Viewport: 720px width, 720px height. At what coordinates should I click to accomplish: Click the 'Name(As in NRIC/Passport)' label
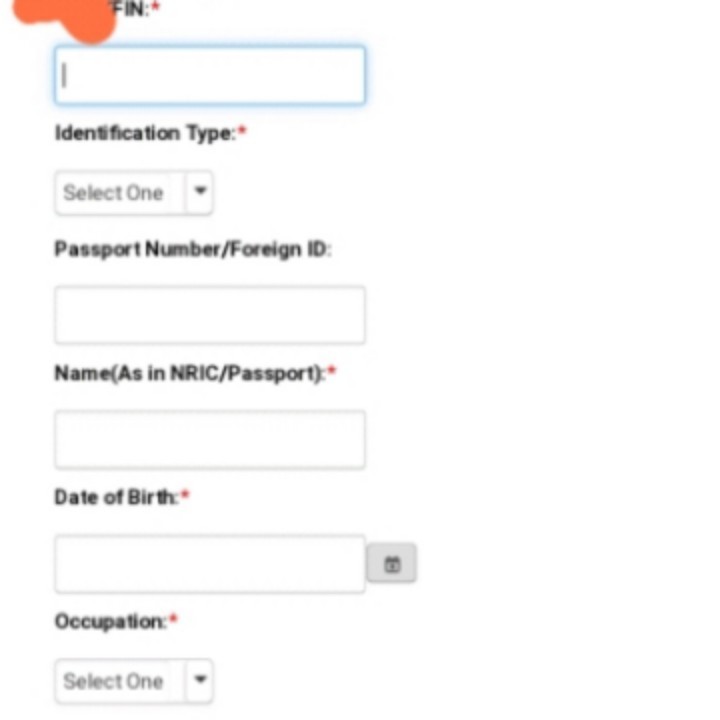[x=189, y=373]
